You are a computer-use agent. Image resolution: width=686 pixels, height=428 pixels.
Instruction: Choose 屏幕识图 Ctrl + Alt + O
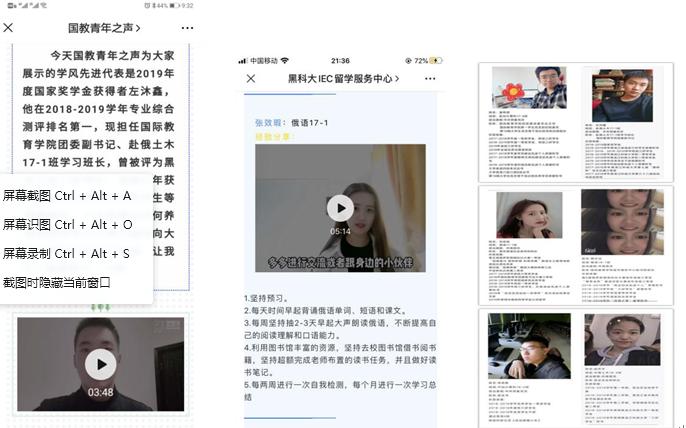point(67,224)
